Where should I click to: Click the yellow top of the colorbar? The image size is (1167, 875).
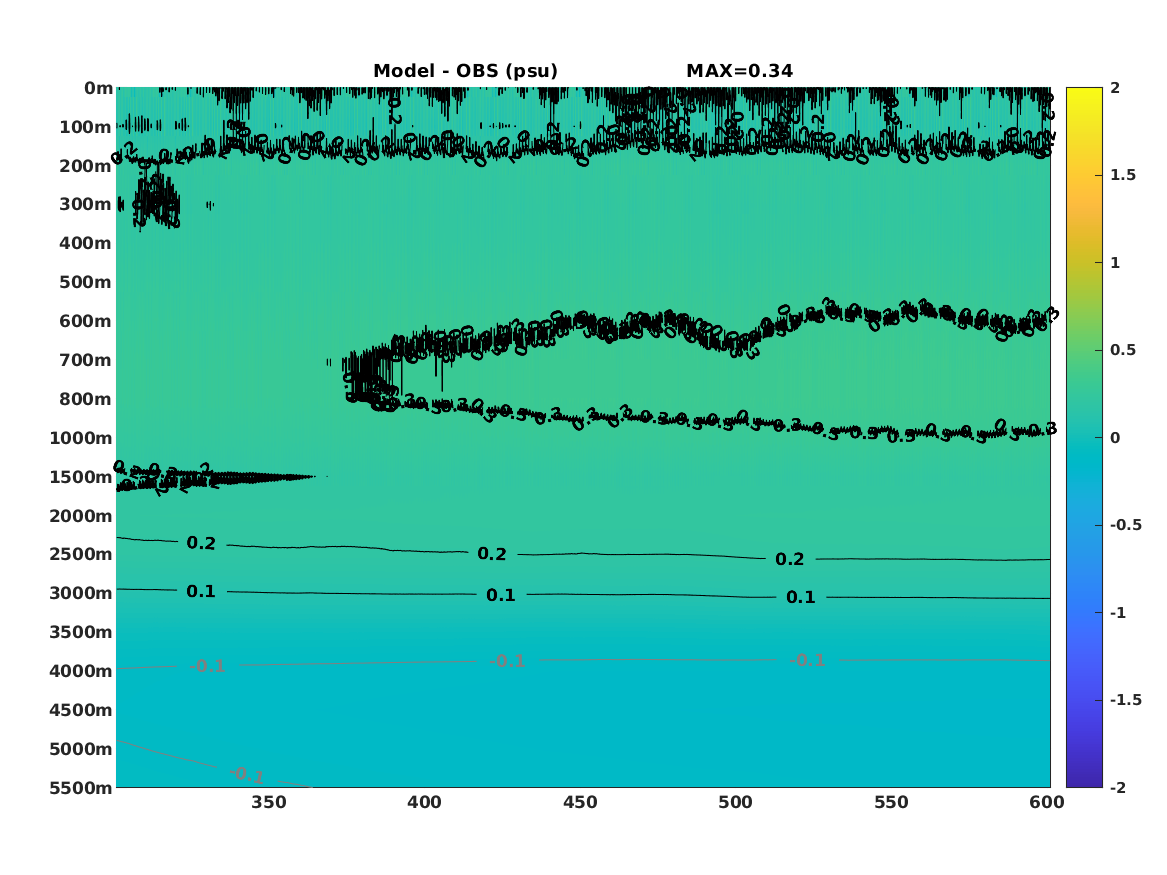(1084, 92)
